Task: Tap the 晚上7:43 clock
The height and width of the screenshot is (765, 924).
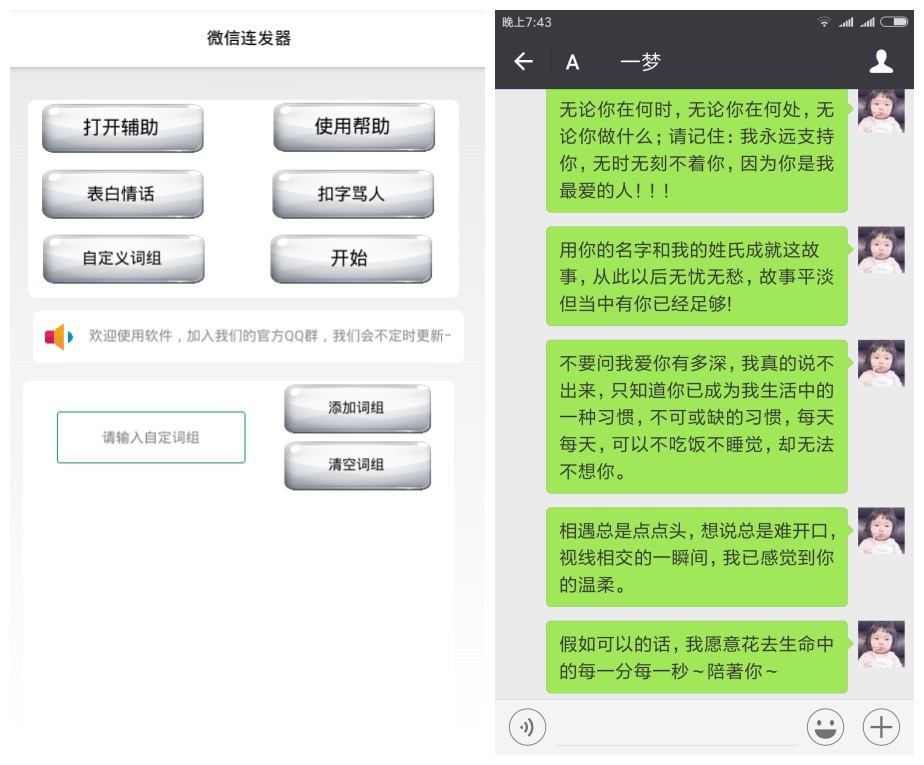Action: pyautogui.click(x=527, y=22)
